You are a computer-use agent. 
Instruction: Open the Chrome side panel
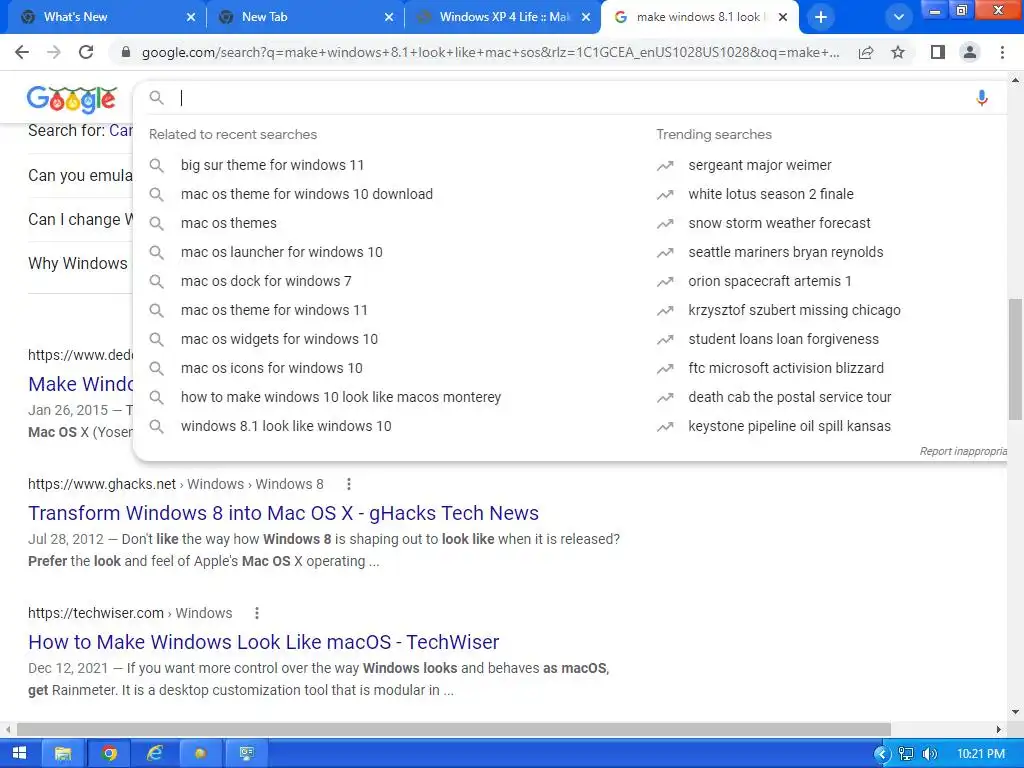point(938,52)
